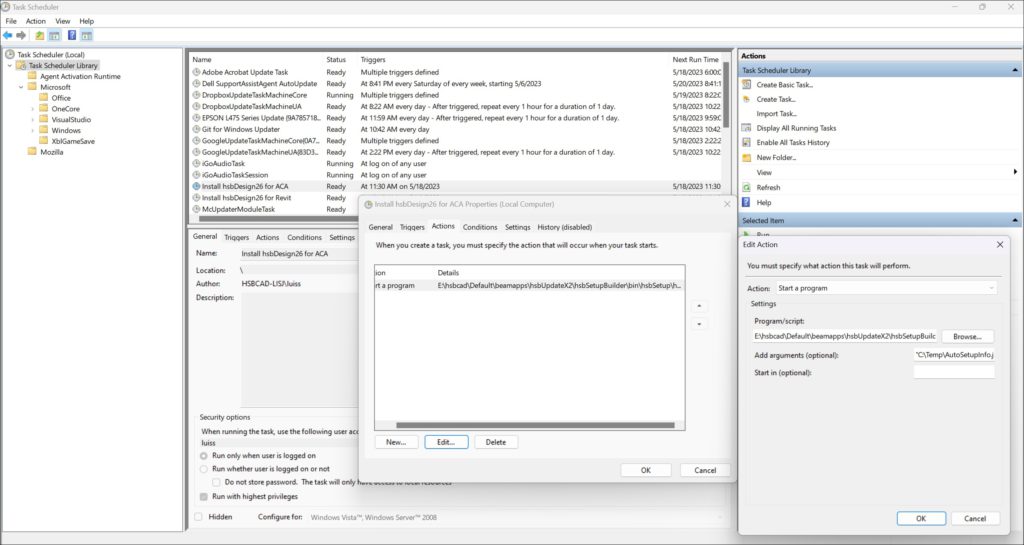Click the Create Basic Task icon in Actions pane
Viewport: 1024px width, 545px height.
coord(746,85)
